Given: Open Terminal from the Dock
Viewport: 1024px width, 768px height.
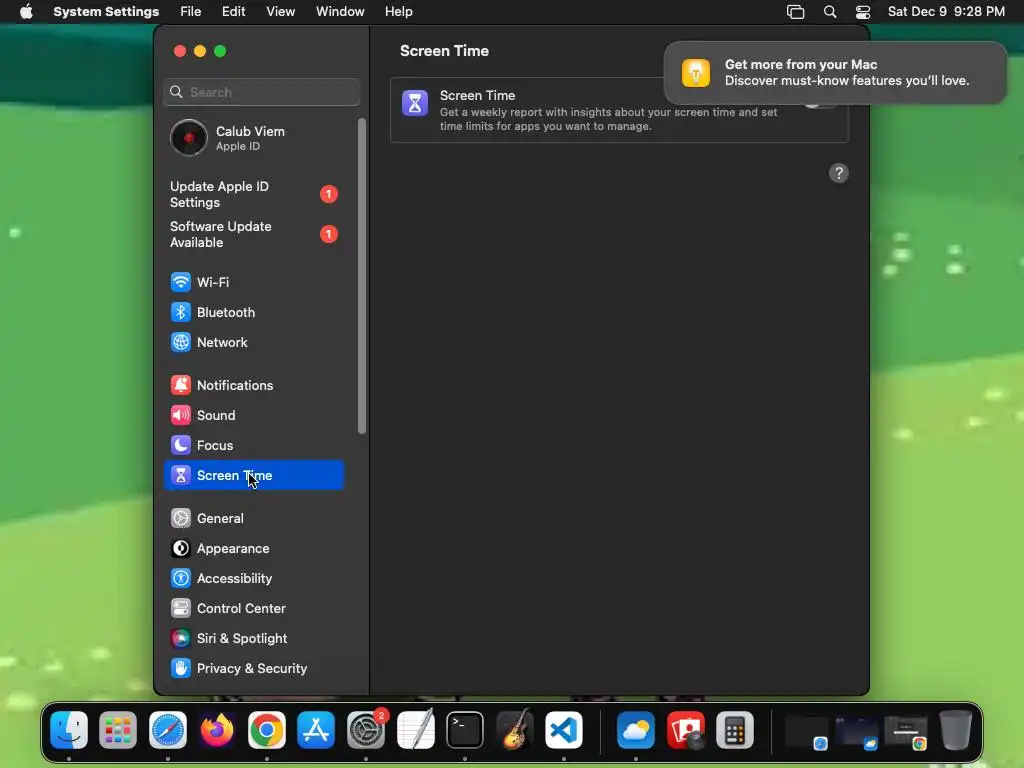Looking at the screenshot, I should 465,730.
